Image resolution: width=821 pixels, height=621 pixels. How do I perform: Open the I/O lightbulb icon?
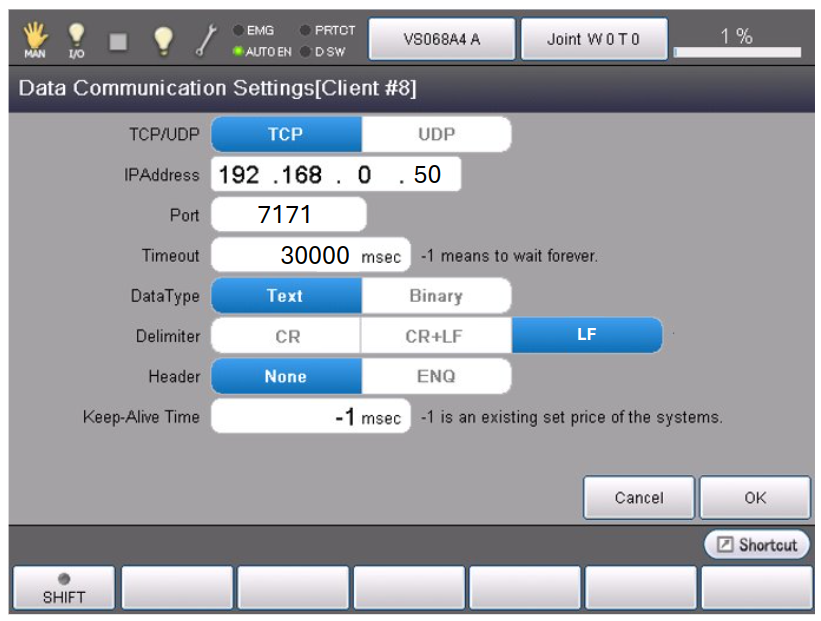pos(76,40)
